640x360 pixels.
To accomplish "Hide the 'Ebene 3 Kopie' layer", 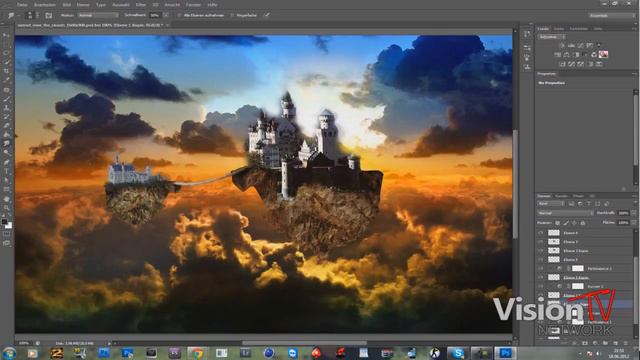I will [x=540, y=251].
